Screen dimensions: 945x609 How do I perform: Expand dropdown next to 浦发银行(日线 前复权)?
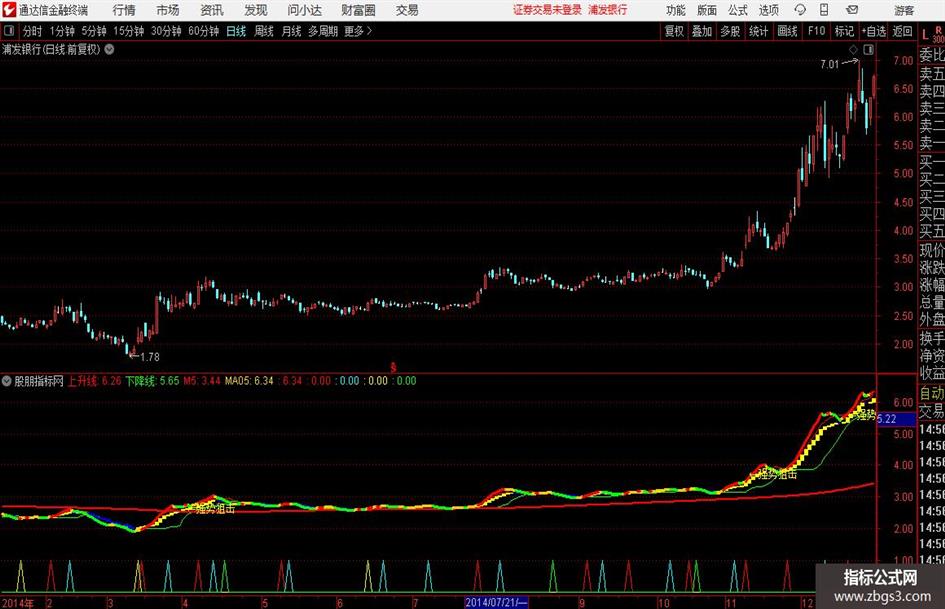pyautogui.click(x=109, y=49)
